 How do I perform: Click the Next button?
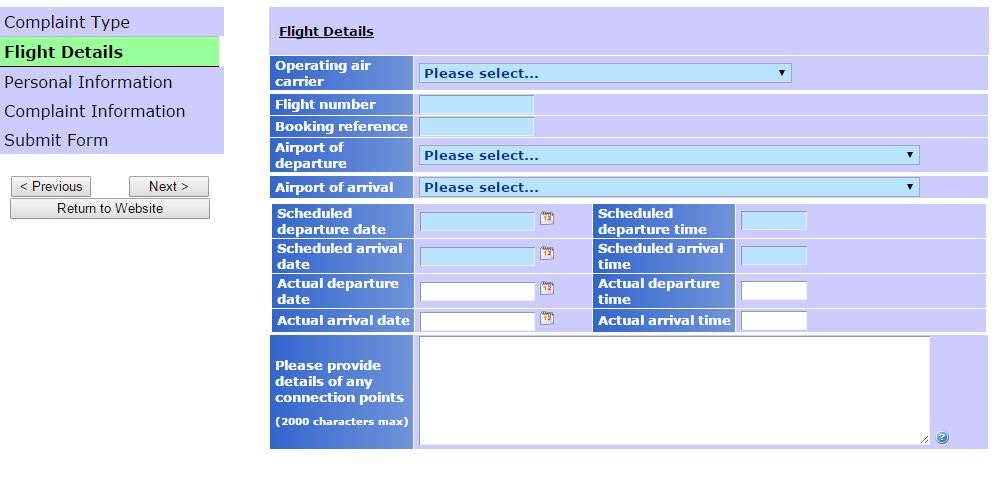coord(168,186)
